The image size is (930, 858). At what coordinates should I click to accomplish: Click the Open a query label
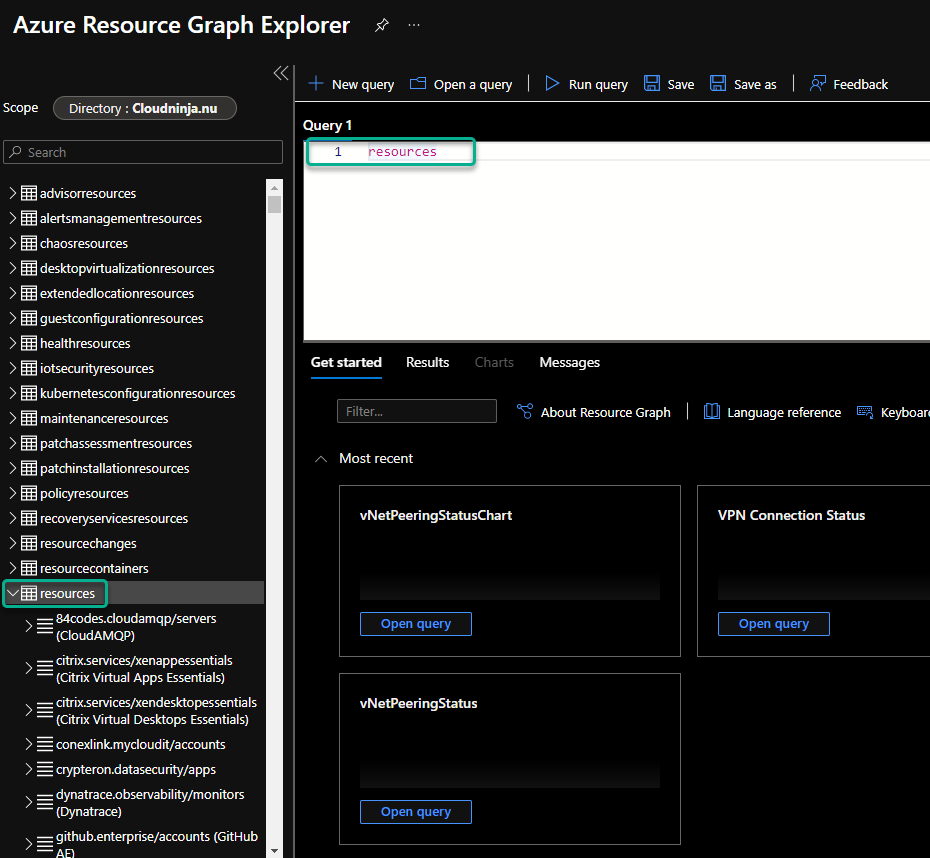[x=473, y=85]
